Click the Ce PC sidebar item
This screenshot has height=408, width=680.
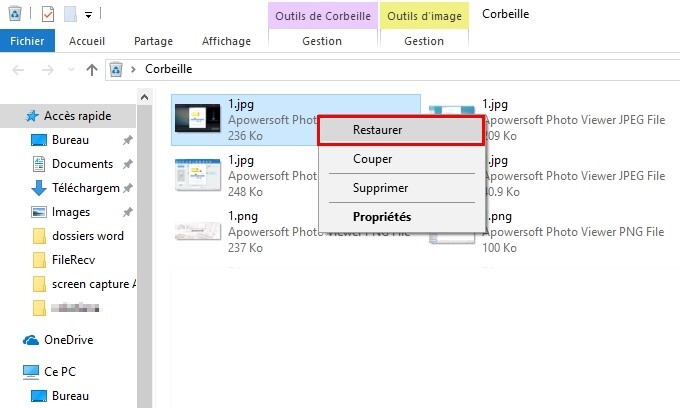[61, 371]
